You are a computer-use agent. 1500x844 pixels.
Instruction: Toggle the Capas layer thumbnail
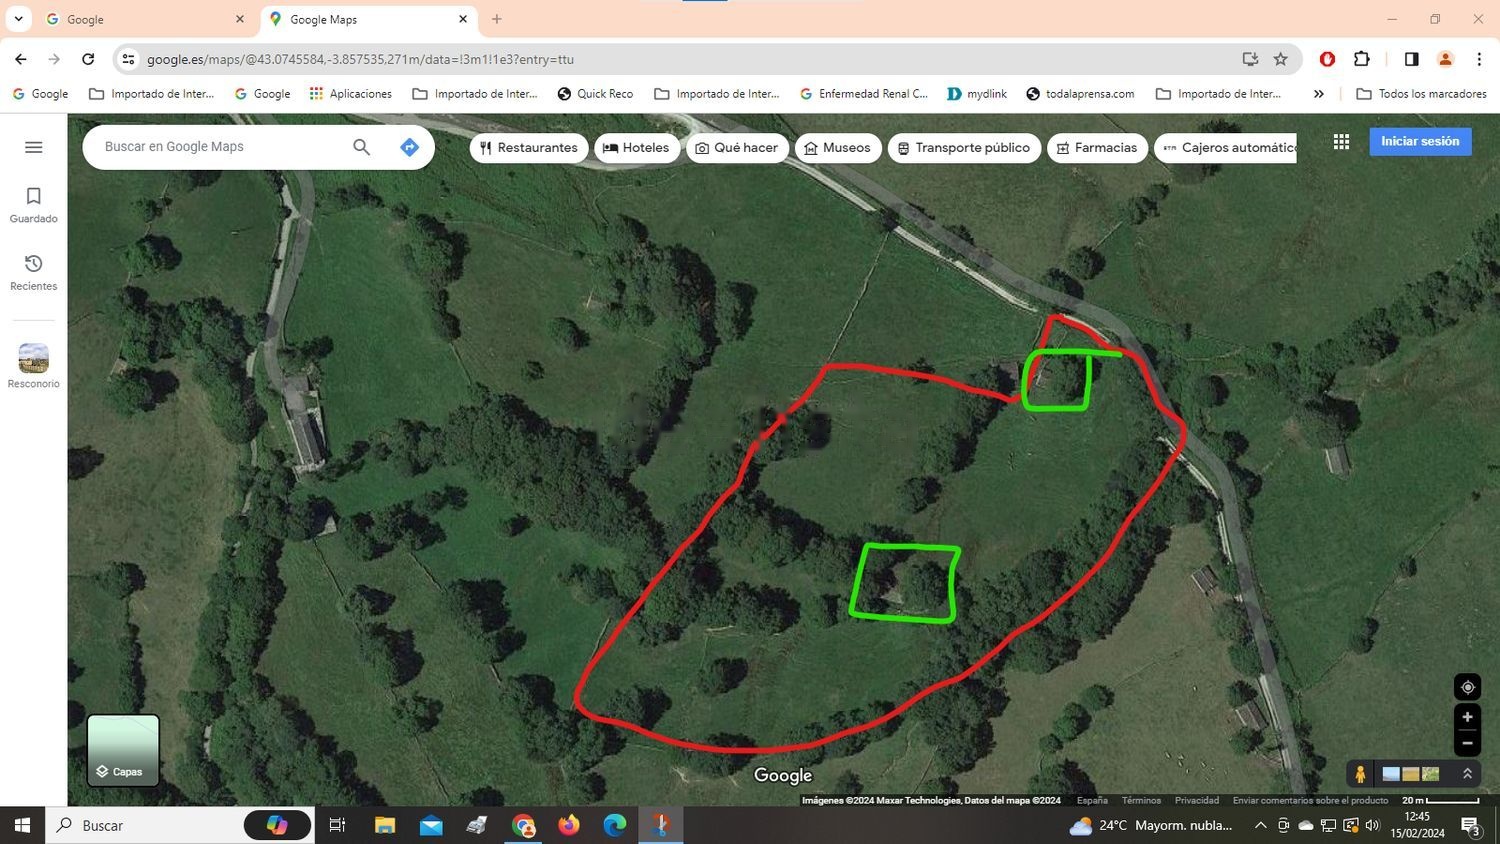123,750
